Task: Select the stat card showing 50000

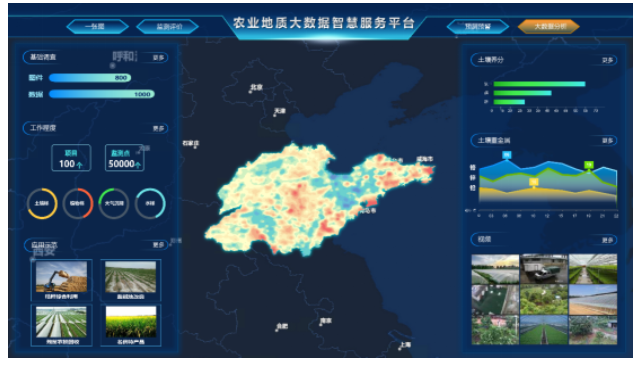Action: pos(124,158)
